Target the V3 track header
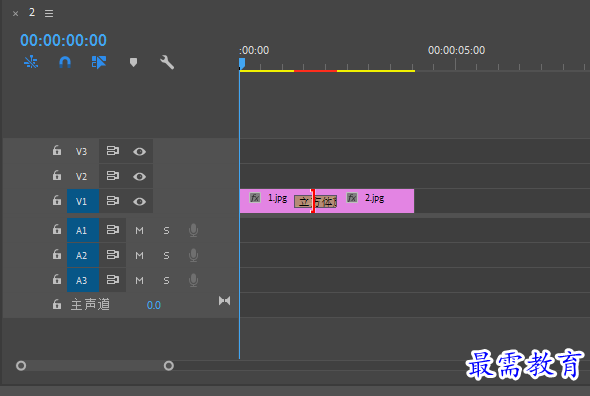Image resolution: width=590 pixels, height=396 pixels. click(x=82, y=151)
